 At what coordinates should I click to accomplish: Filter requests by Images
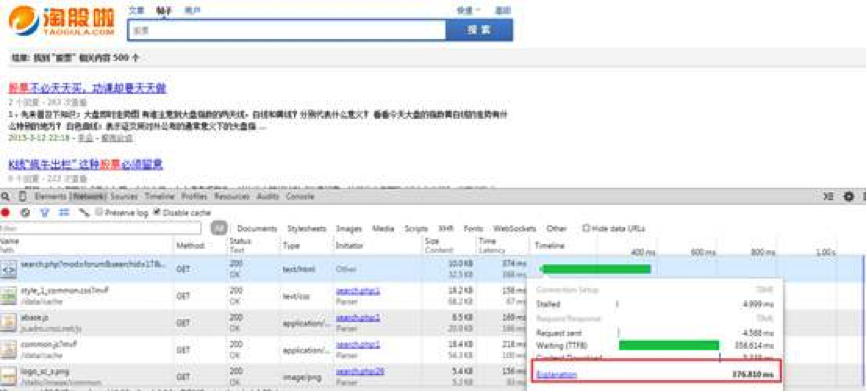(349, 229)
